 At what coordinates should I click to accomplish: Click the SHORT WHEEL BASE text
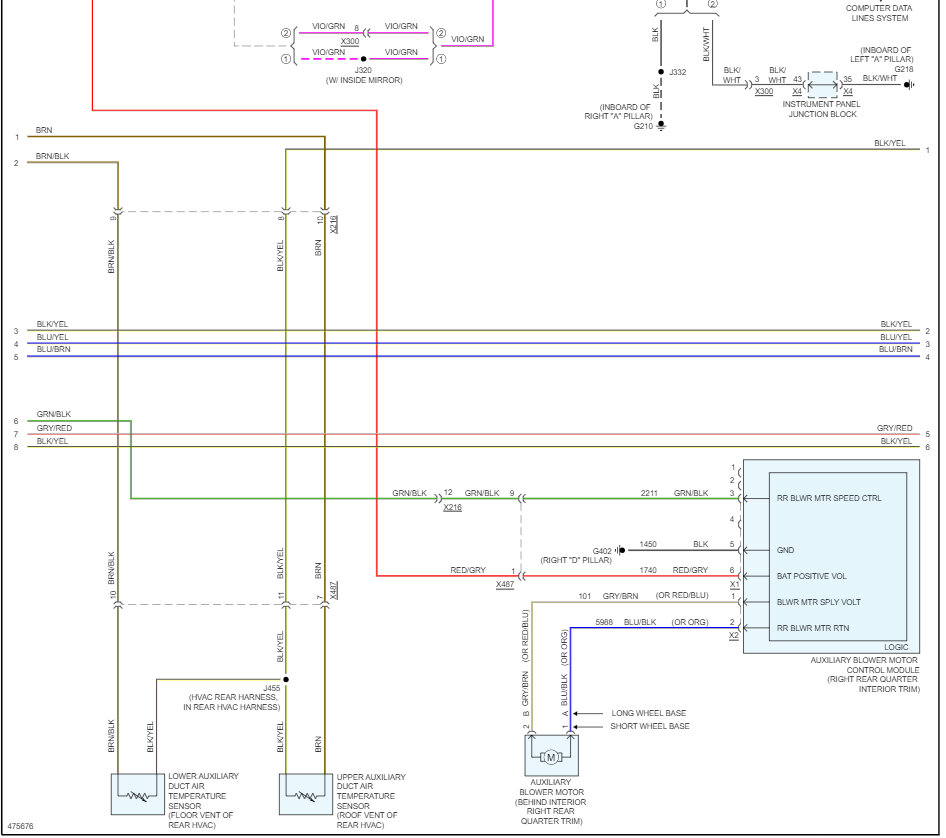click(x=650, y=726)
